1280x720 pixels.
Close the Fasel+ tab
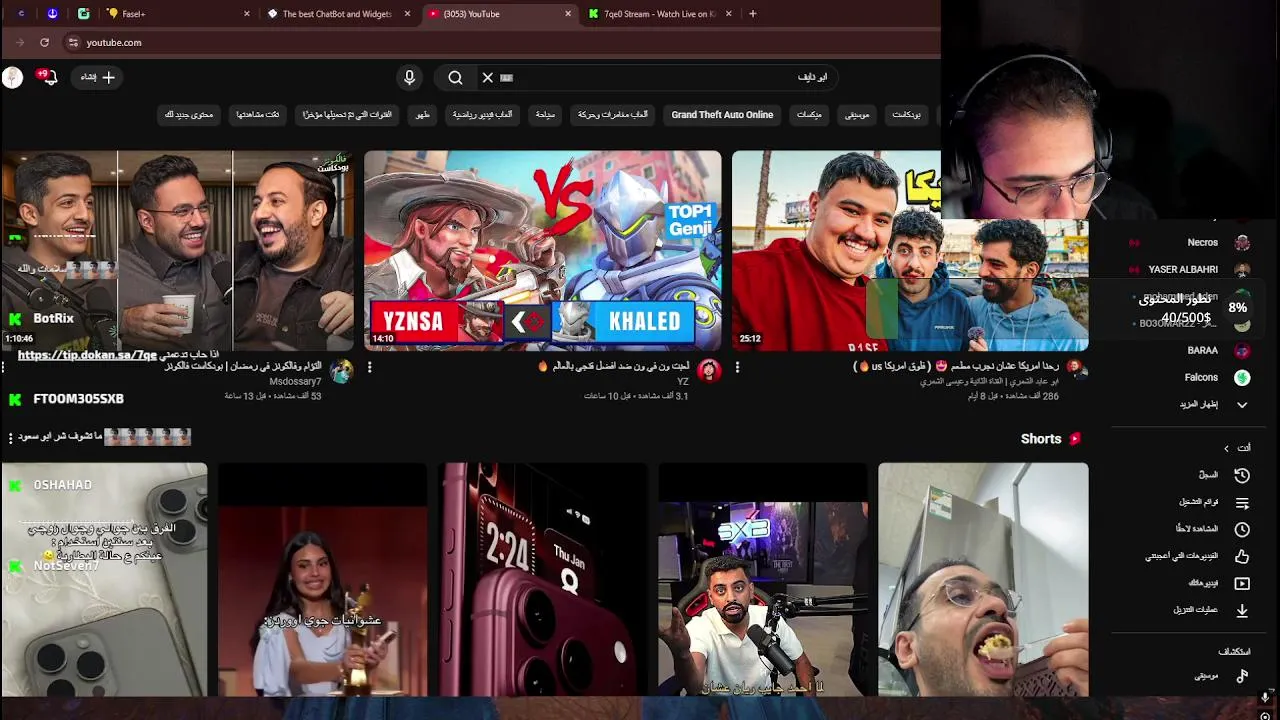247,14
